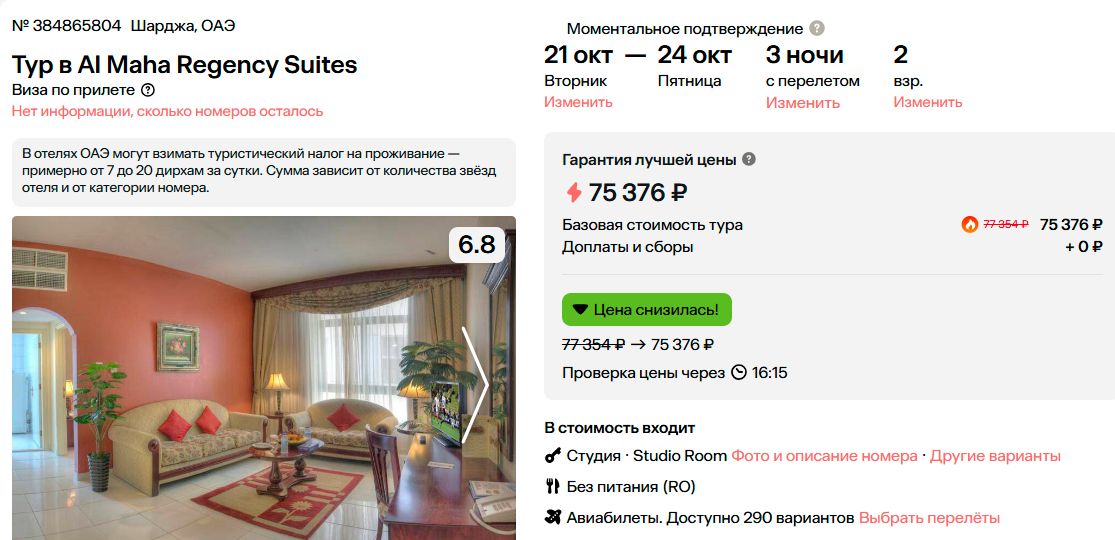Select flights via "Выбрать перелёты"
1115x540 pixels.
pyautogui.click(x=929, y=518)
